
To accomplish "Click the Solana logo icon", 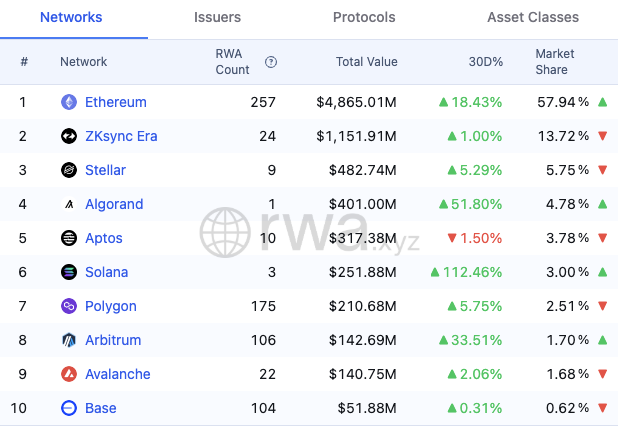I will pyautogui.click(x=69, y=272).
